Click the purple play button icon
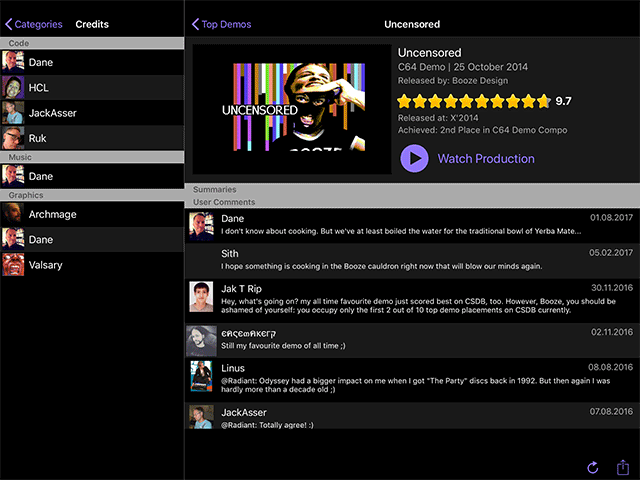The width and height of the screenshot is (640, 480). 414,158
